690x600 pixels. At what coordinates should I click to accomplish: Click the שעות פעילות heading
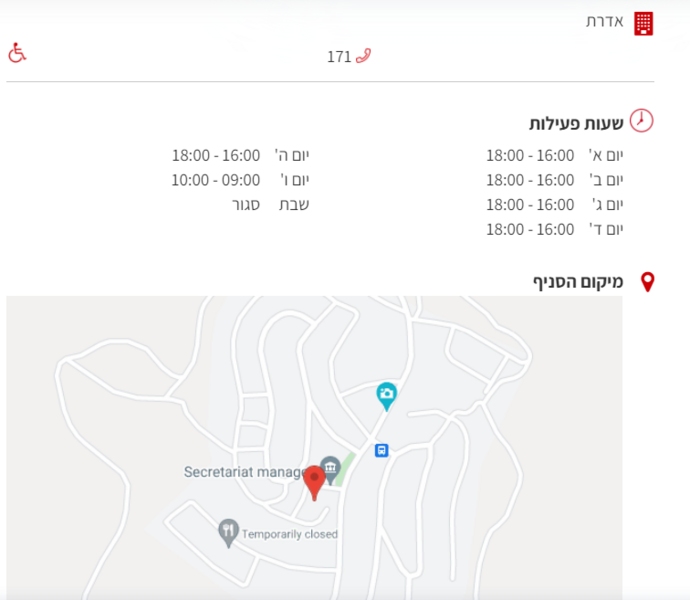click(576, 123)
